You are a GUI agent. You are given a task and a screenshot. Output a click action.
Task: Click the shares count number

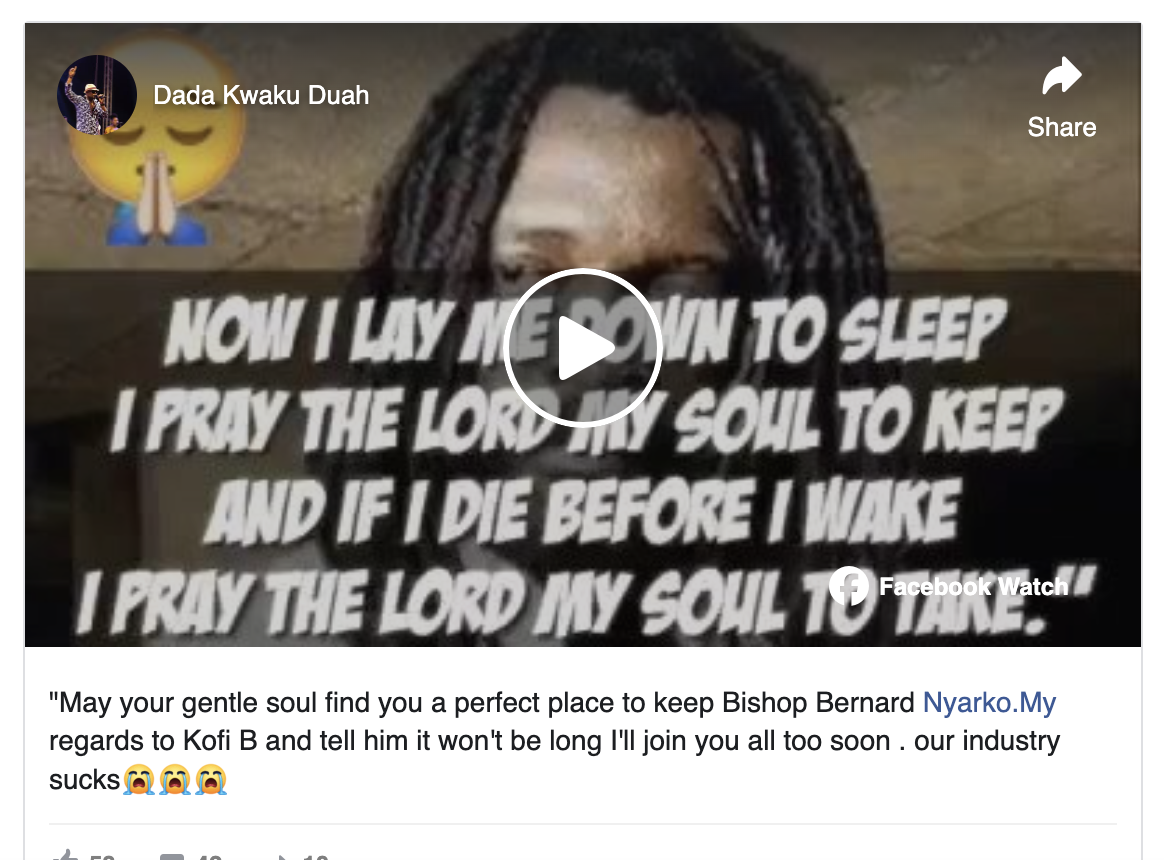tap(315, 856)
